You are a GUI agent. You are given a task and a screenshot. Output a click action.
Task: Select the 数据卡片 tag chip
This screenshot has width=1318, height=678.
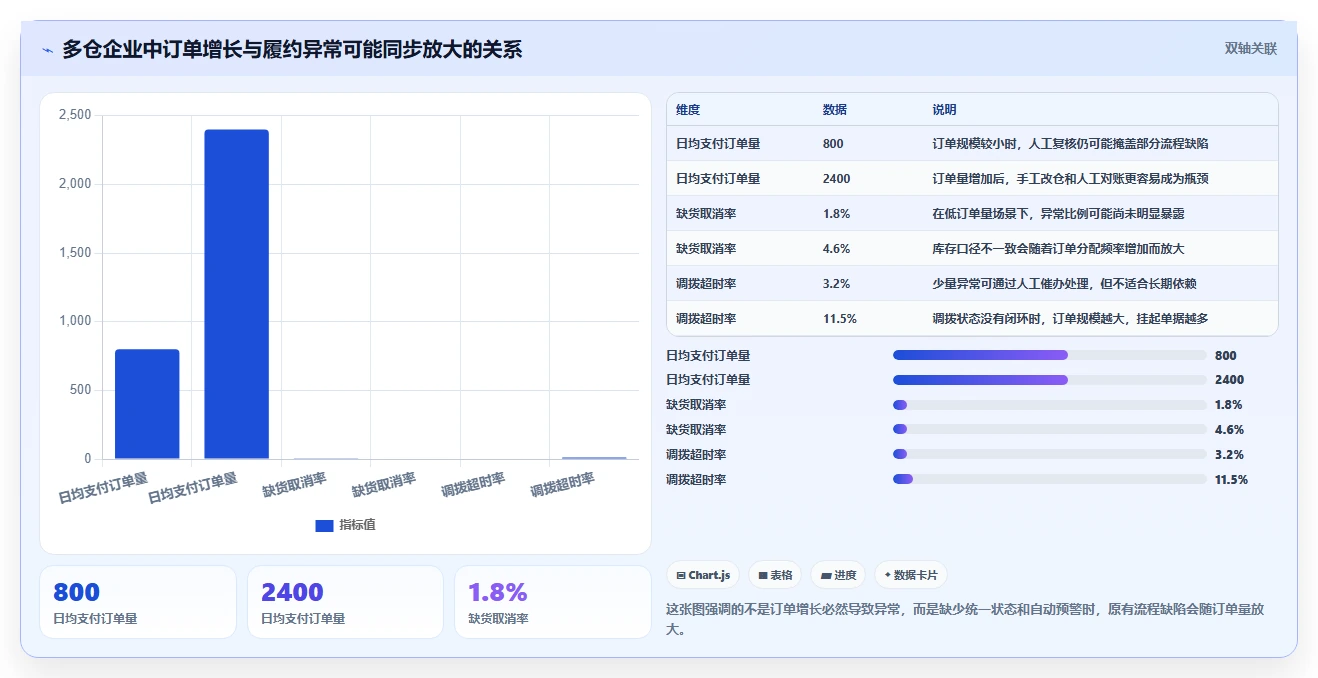click(910, 575)
